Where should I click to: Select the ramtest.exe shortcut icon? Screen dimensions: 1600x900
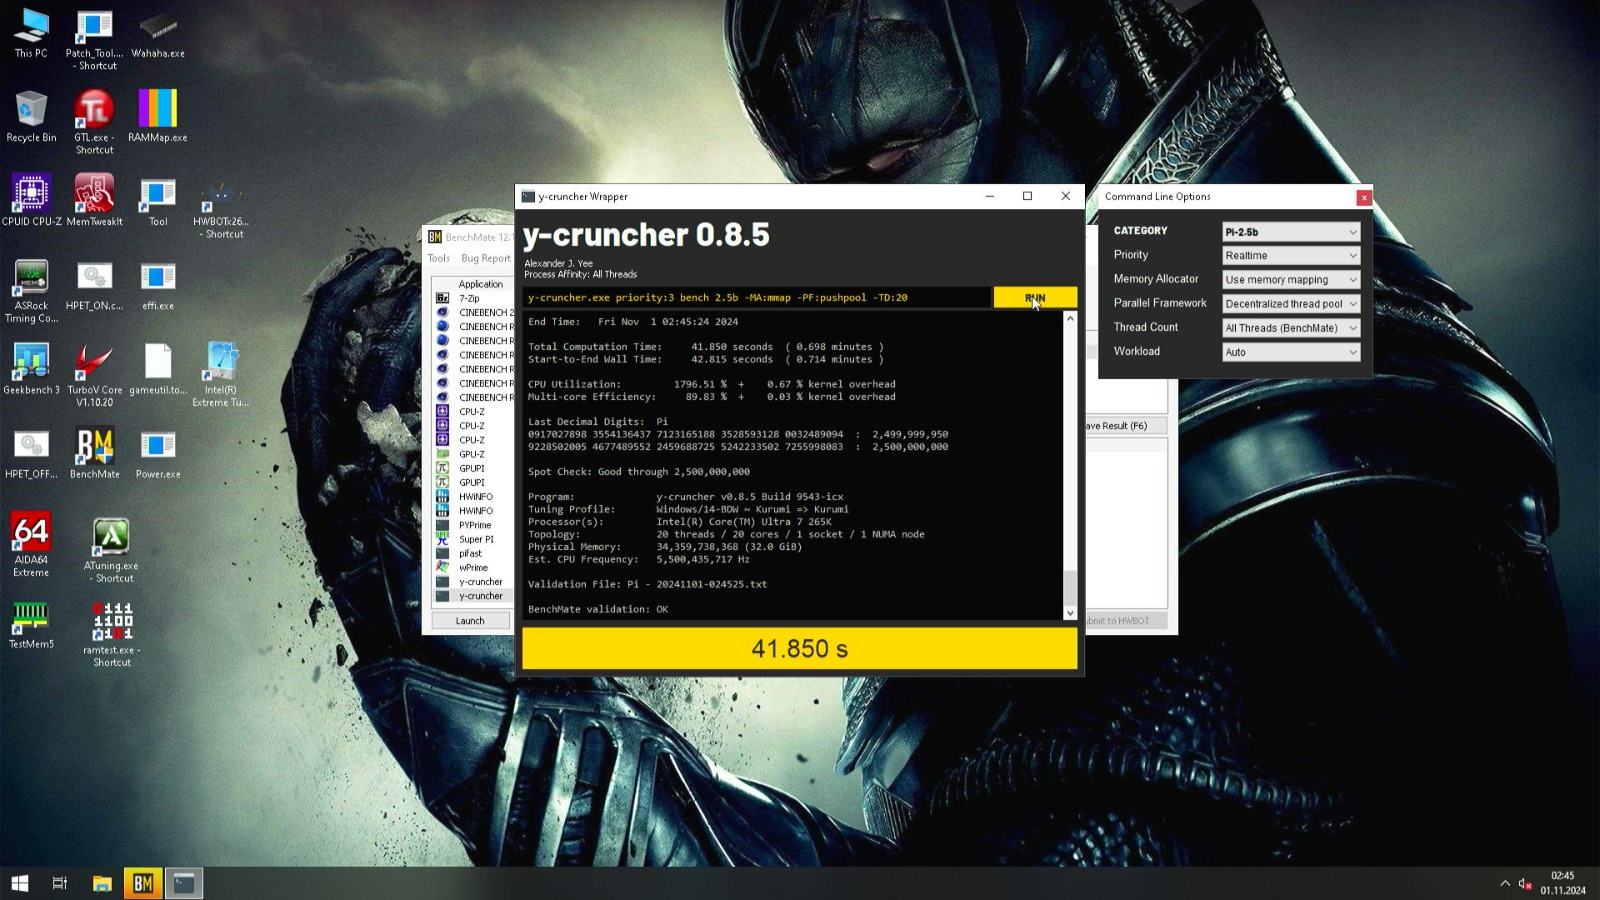point(111,634)
